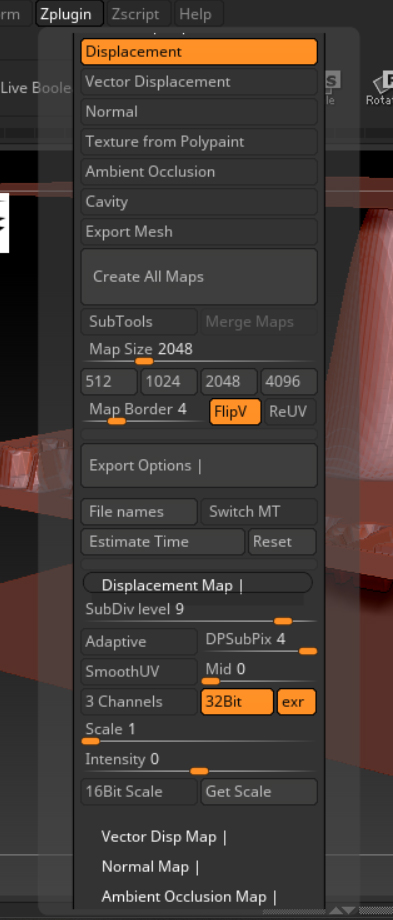The width and height of the screenshot is (393, 920).
Task: Click the Get Scale button
Action: click(259, 792)
